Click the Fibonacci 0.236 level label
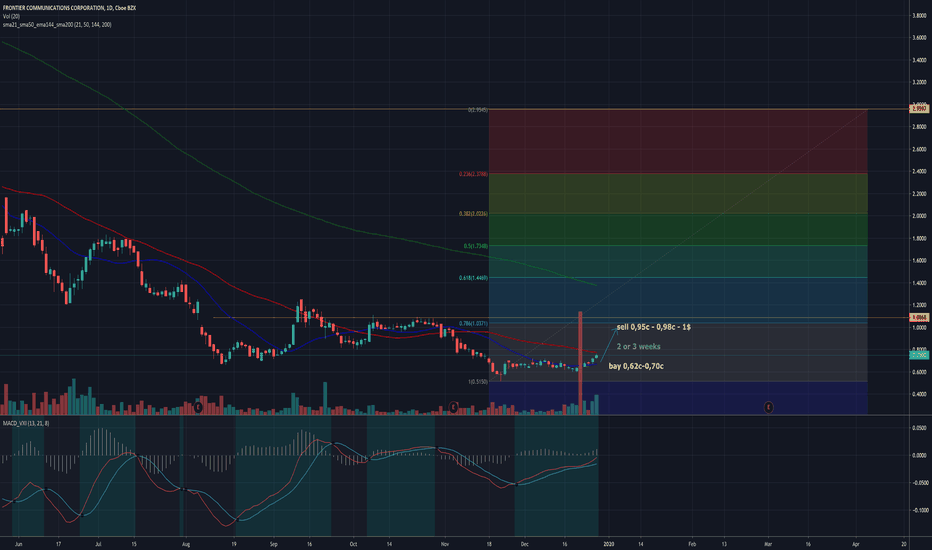 point(473,174)
